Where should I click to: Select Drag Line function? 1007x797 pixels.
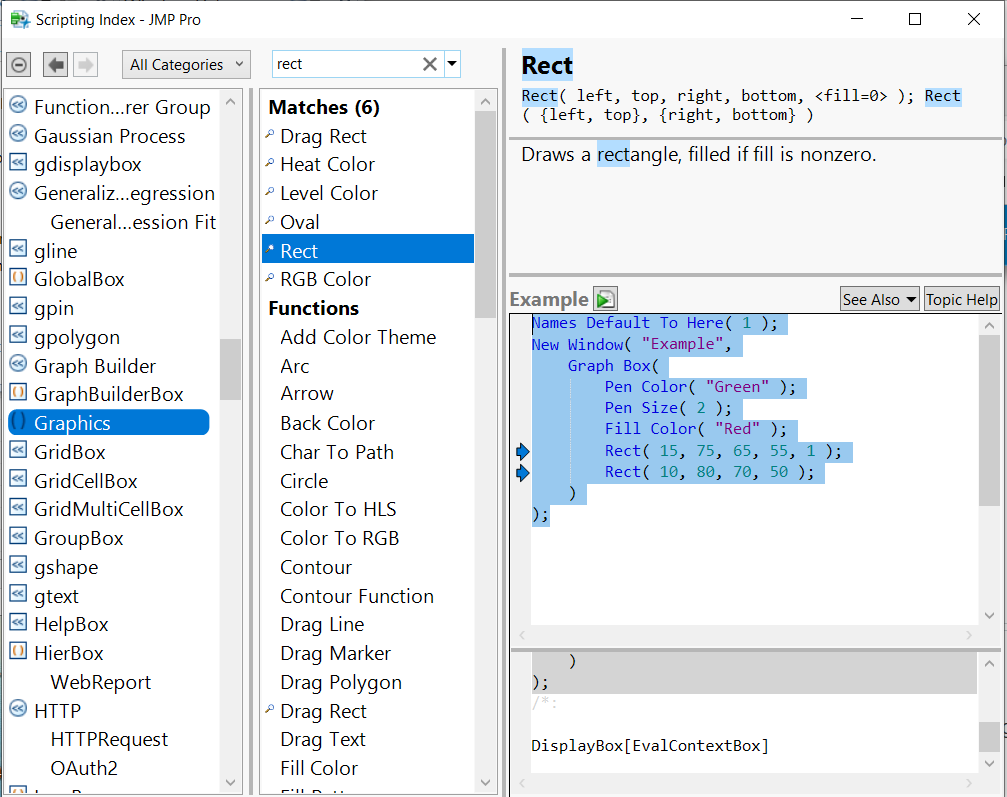pyautogui.click(x=322, y=624)
